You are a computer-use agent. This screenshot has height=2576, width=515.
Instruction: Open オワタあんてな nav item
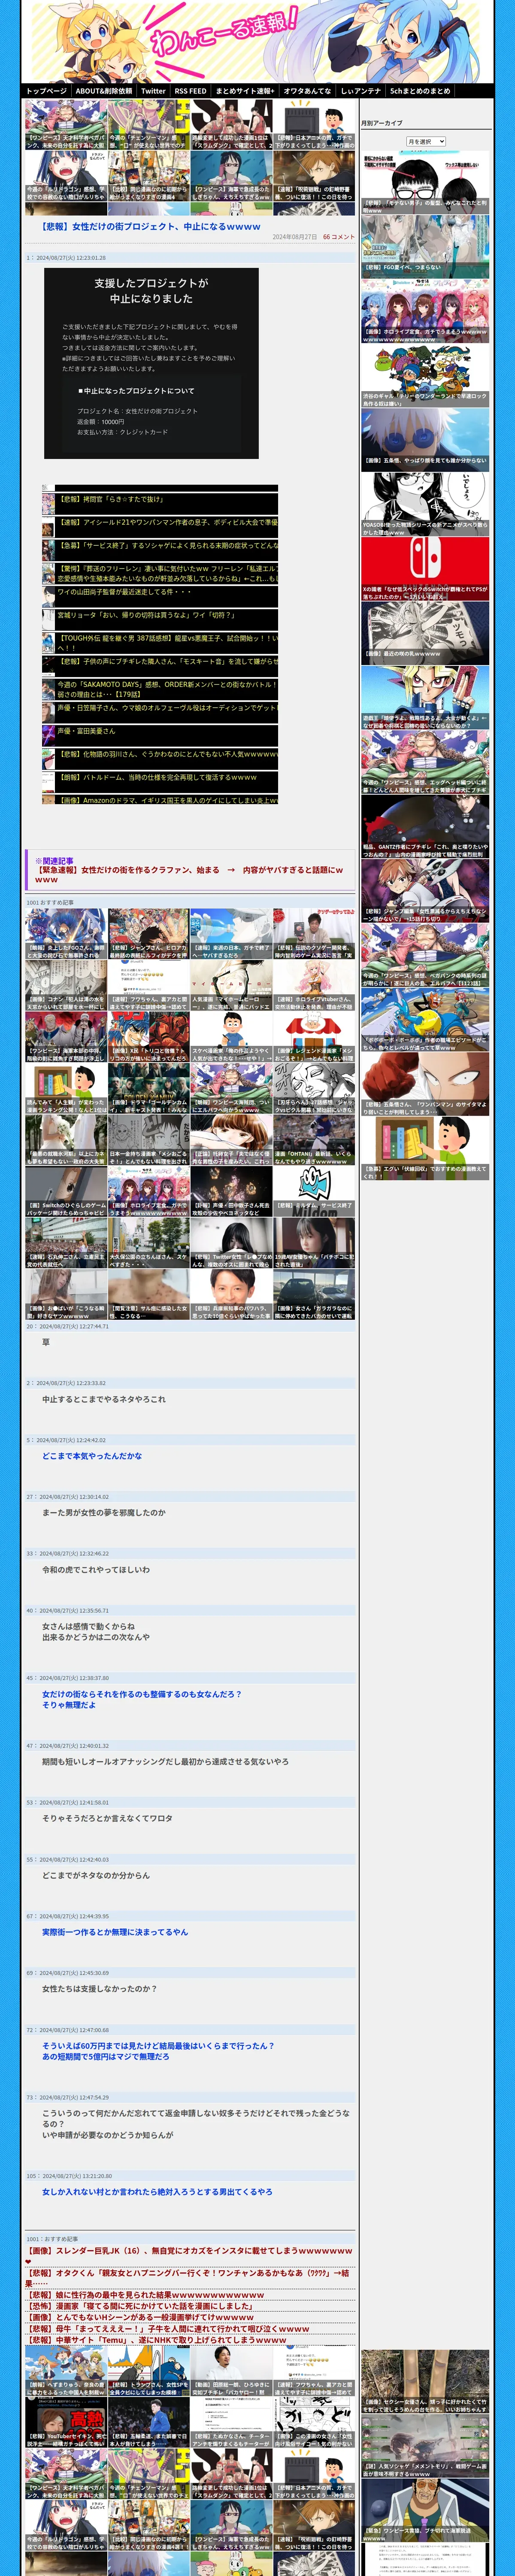[x=307, y=91]
